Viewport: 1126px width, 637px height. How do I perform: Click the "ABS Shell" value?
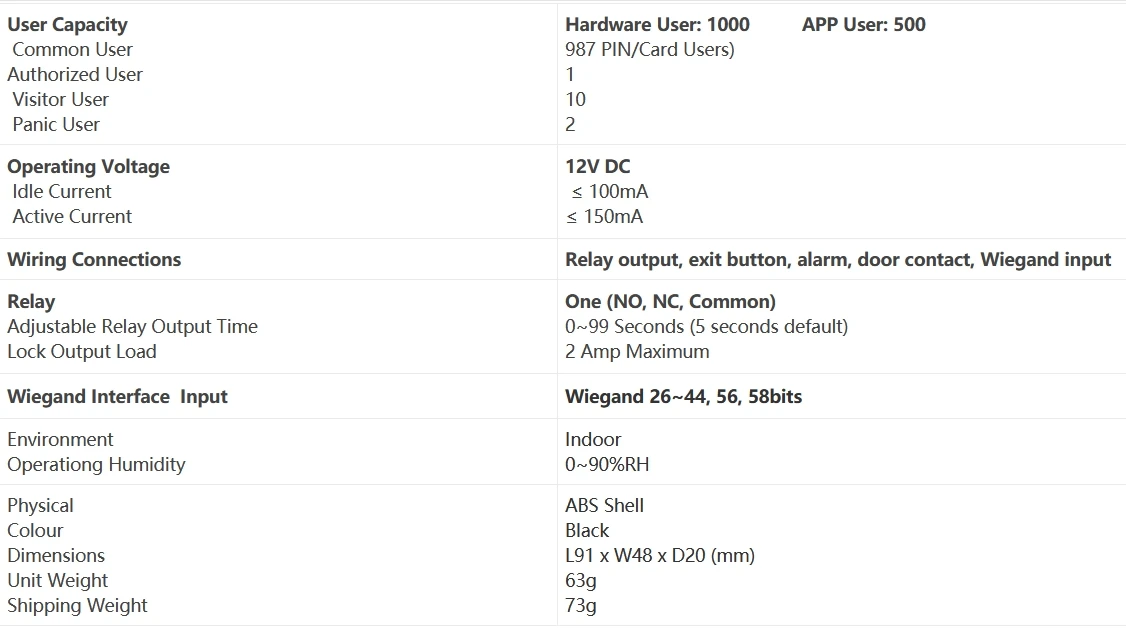click(x=604, y=505)
